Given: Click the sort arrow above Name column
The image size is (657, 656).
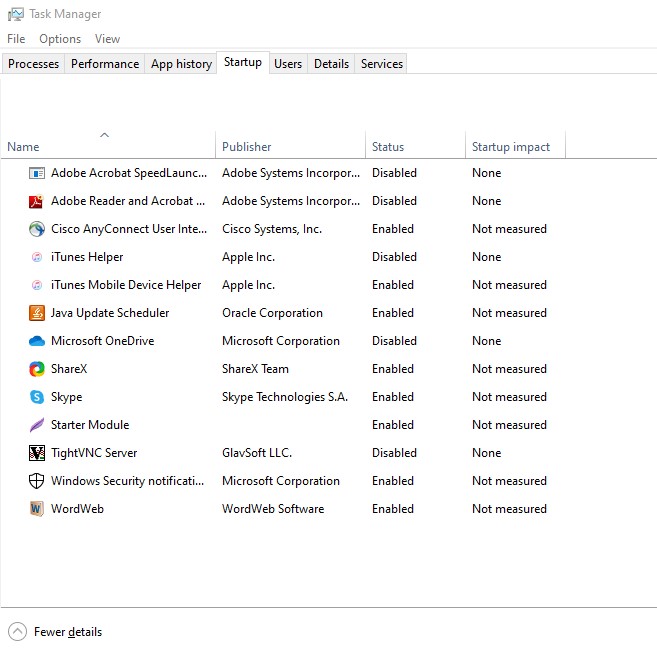Looking at the screenshot, I should coord(105,135).
